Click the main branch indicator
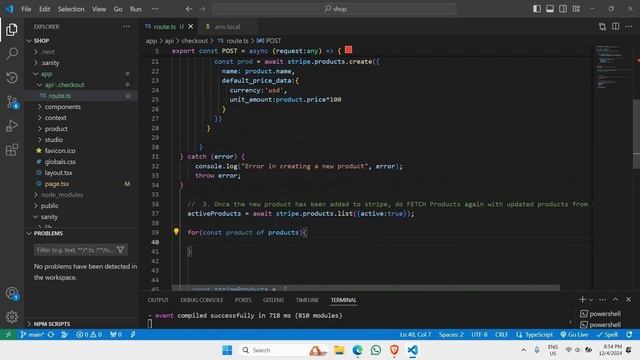The height and width of the screenshot is (360, 640). tap(32, 334)
